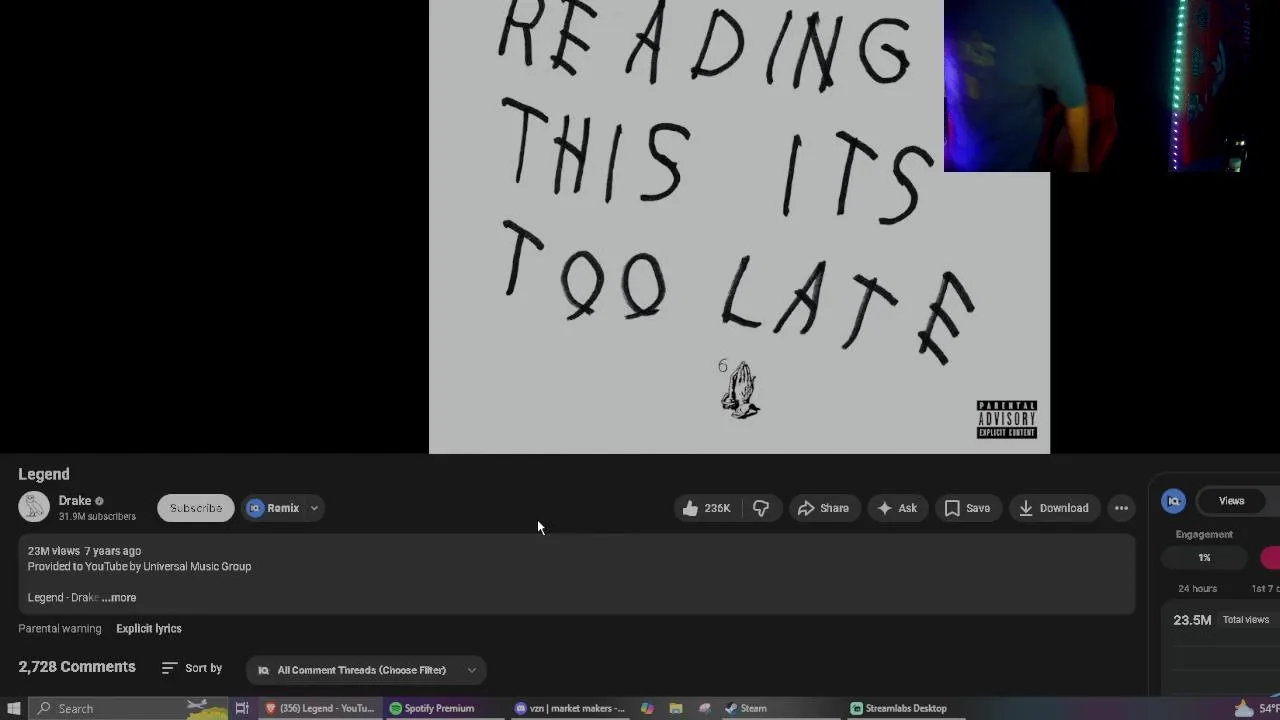Open the All Comment Threads filter dropdown

(366, 670)
